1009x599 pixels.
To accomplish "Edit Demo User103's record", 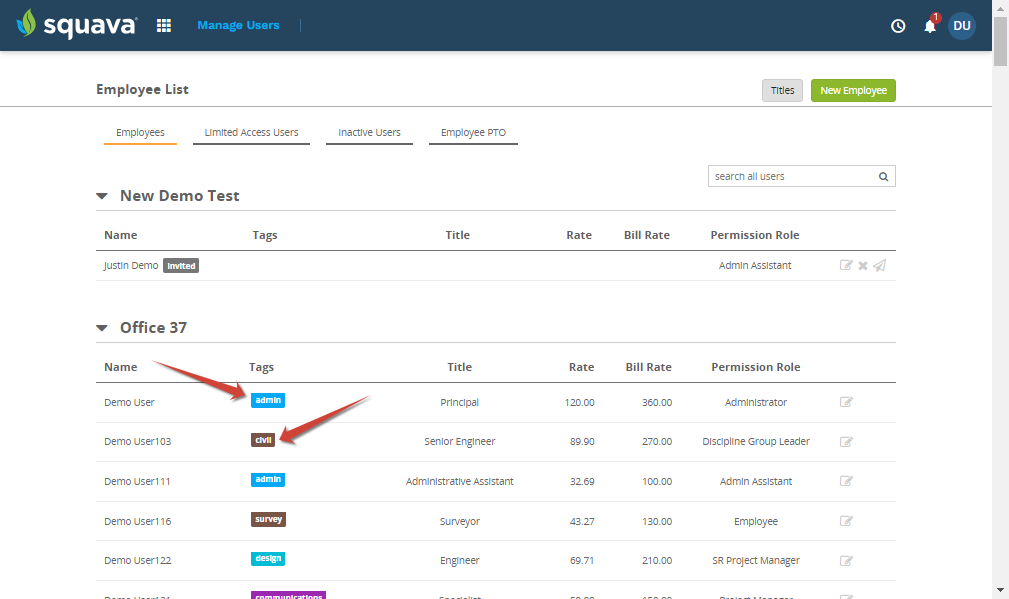I will pos(846,441).
